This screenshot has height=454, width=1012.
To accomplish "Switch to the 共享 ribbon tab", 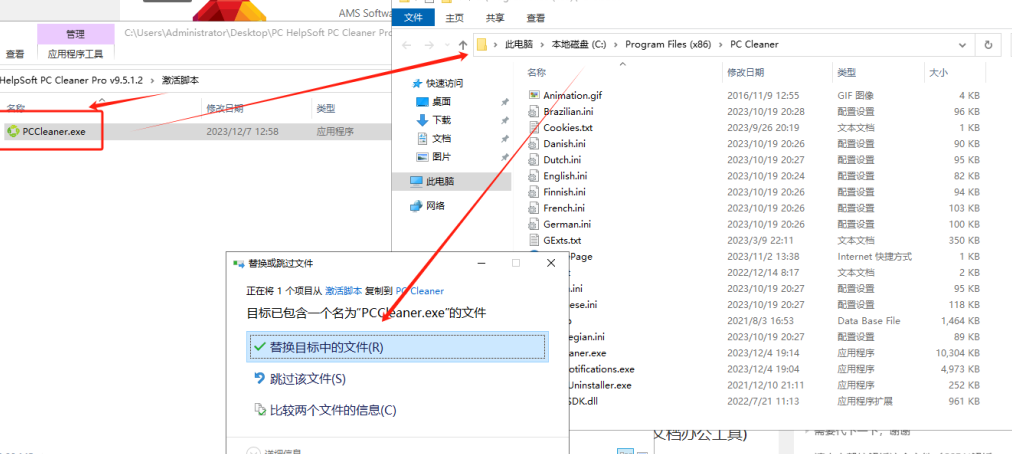I will click(495, 18).
